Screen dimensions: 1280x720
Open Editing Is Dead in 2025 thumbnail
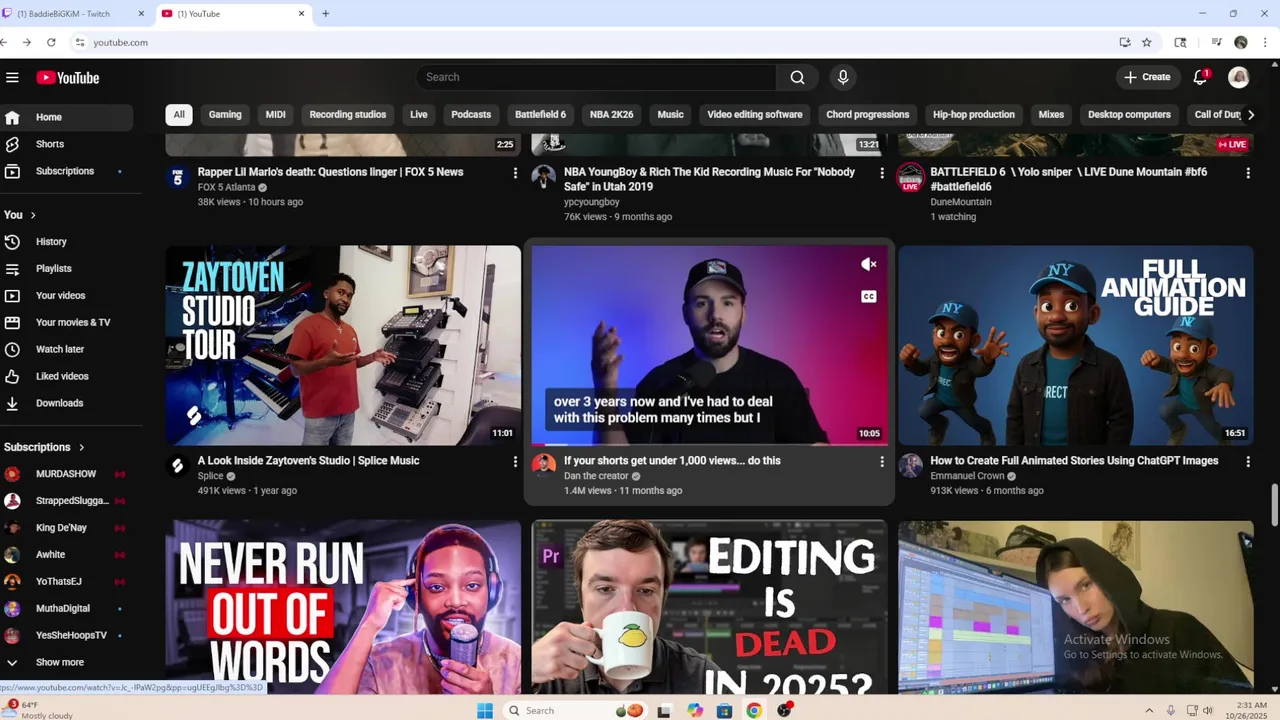click(709, 607)
